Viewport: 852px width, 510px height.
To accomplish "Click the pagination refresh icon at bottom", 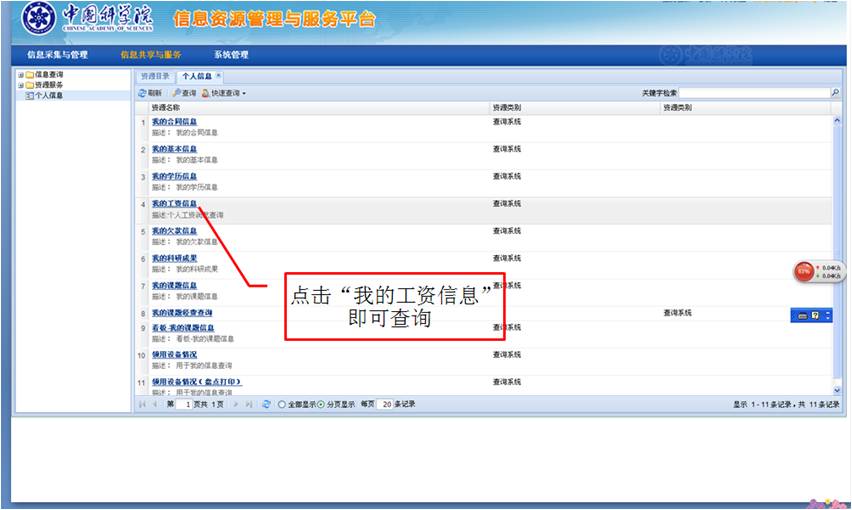I will [266, 404].
